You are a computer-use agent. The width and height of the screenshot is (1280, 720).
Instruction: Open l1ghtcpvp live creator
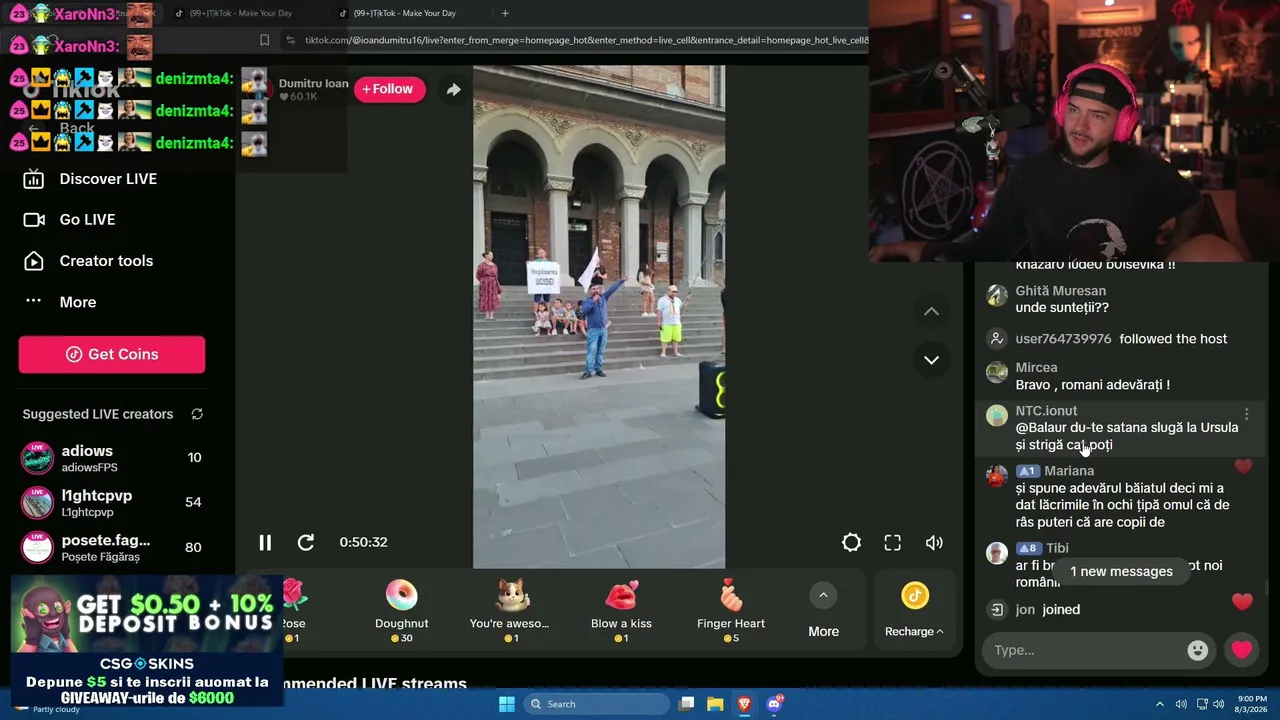point(112,502)
